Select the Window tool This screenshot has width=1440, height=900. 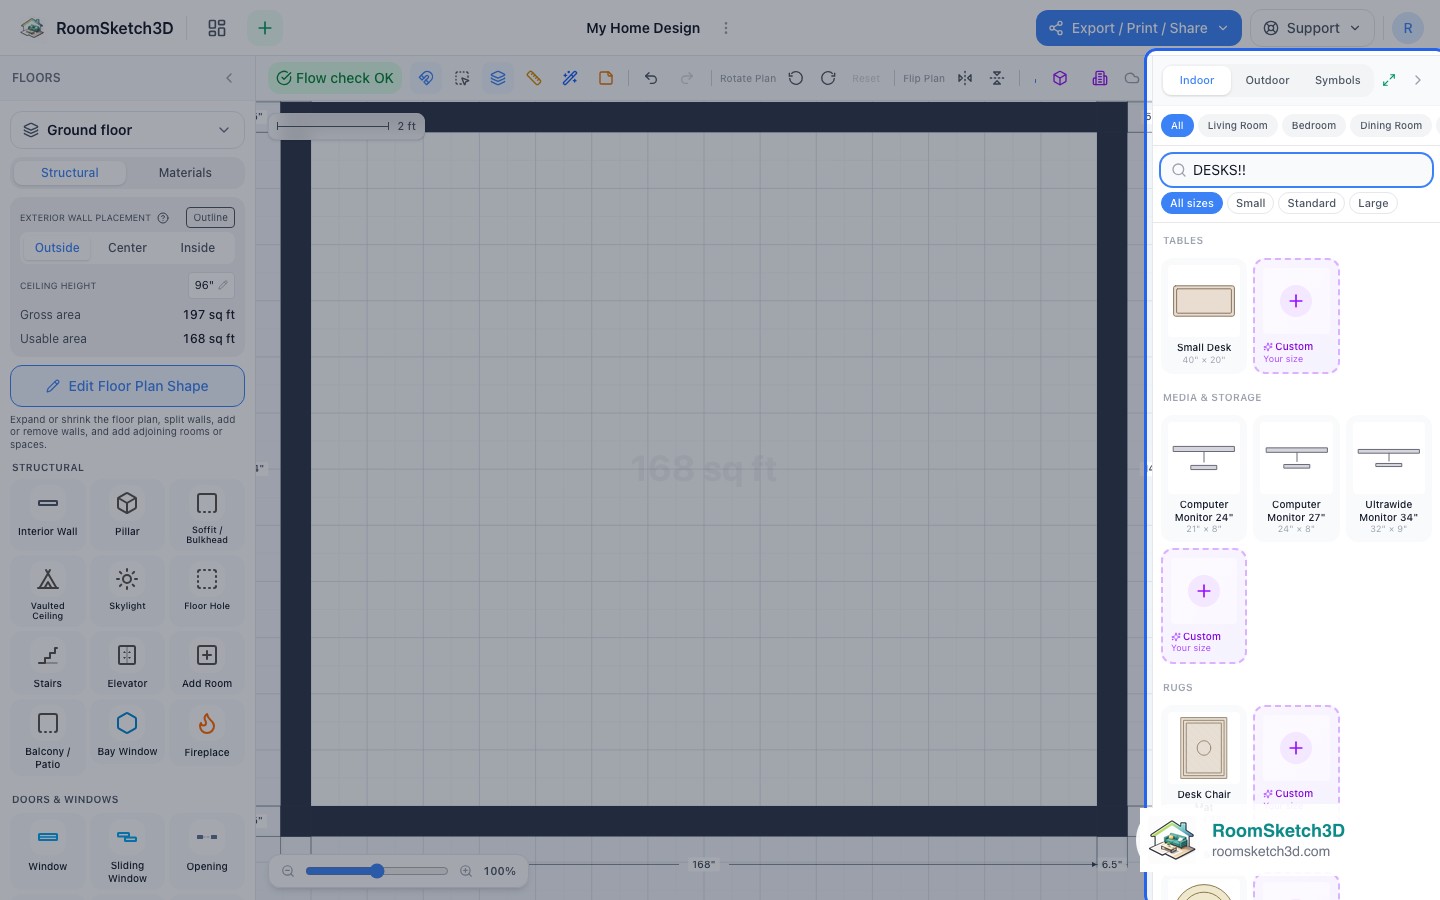[47, 850]
